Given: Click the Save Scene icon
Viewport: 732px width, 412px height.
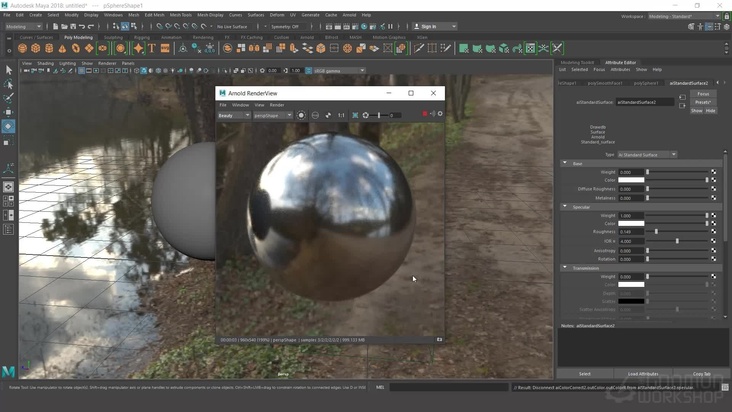Looking at the screenshot, I should click(73, 27).
